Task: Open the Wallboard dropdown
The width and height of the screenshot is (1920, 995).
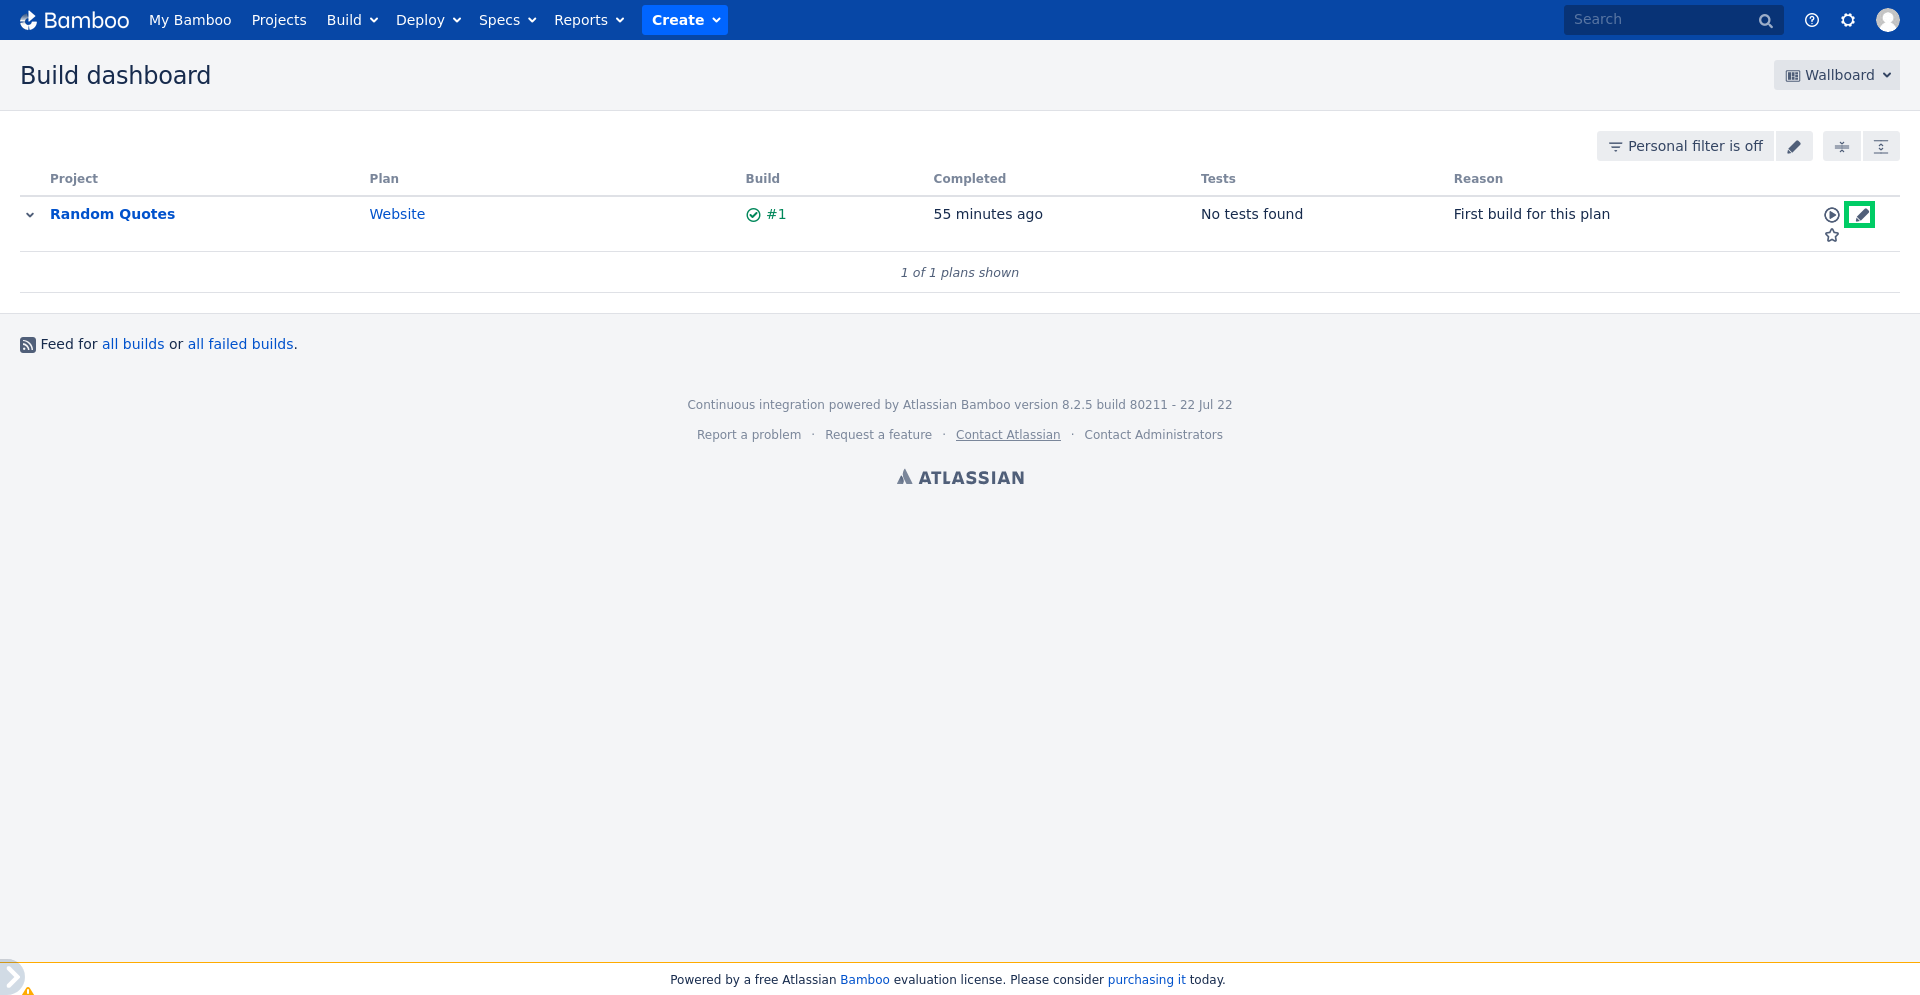Action: (x=1837, y=75)
